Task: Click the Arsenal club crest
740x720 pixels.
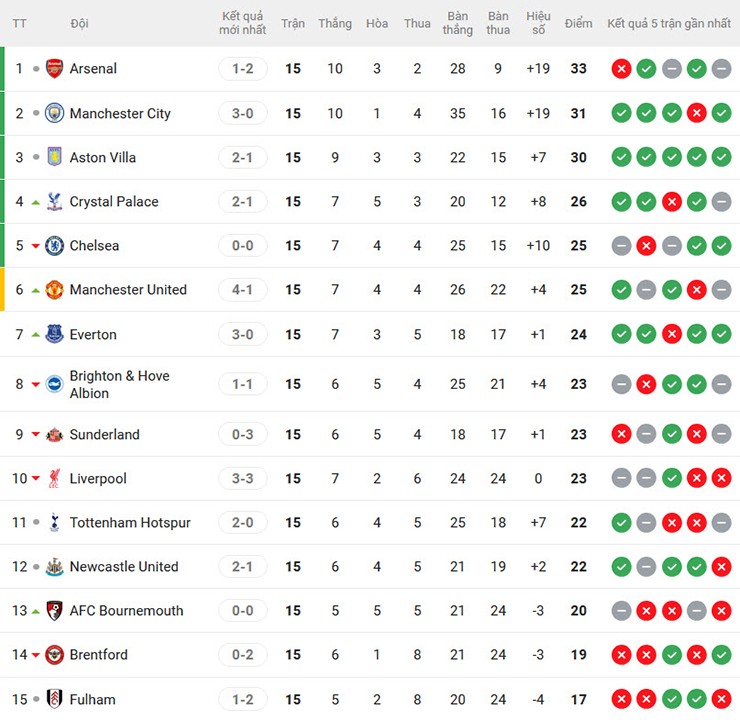Action: pos(54,69)
